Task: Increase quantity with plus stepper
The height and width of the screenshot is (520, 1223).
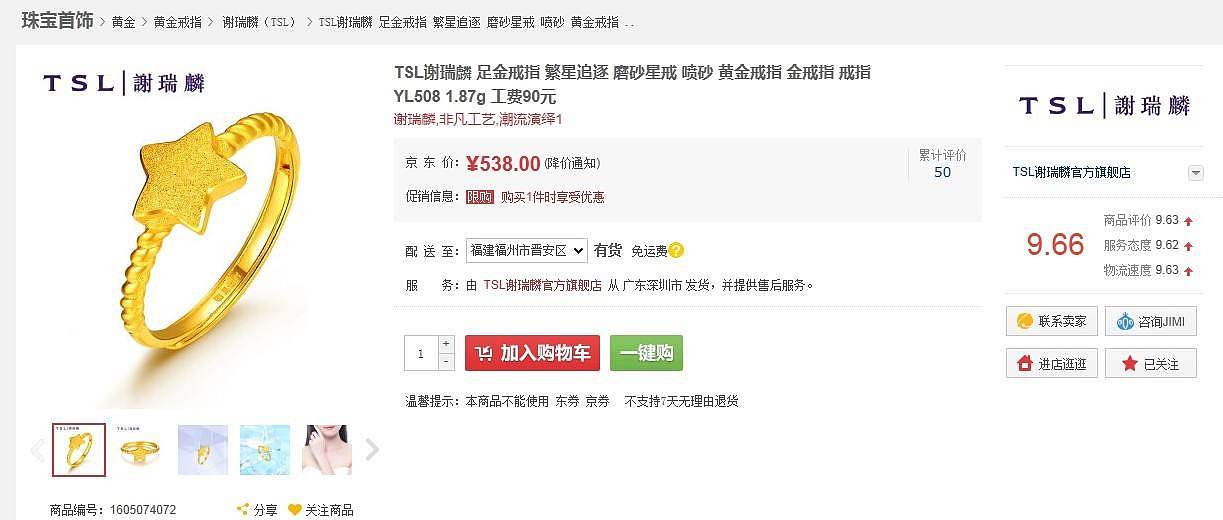Action: pyautogui.click(x=446, y=344)
